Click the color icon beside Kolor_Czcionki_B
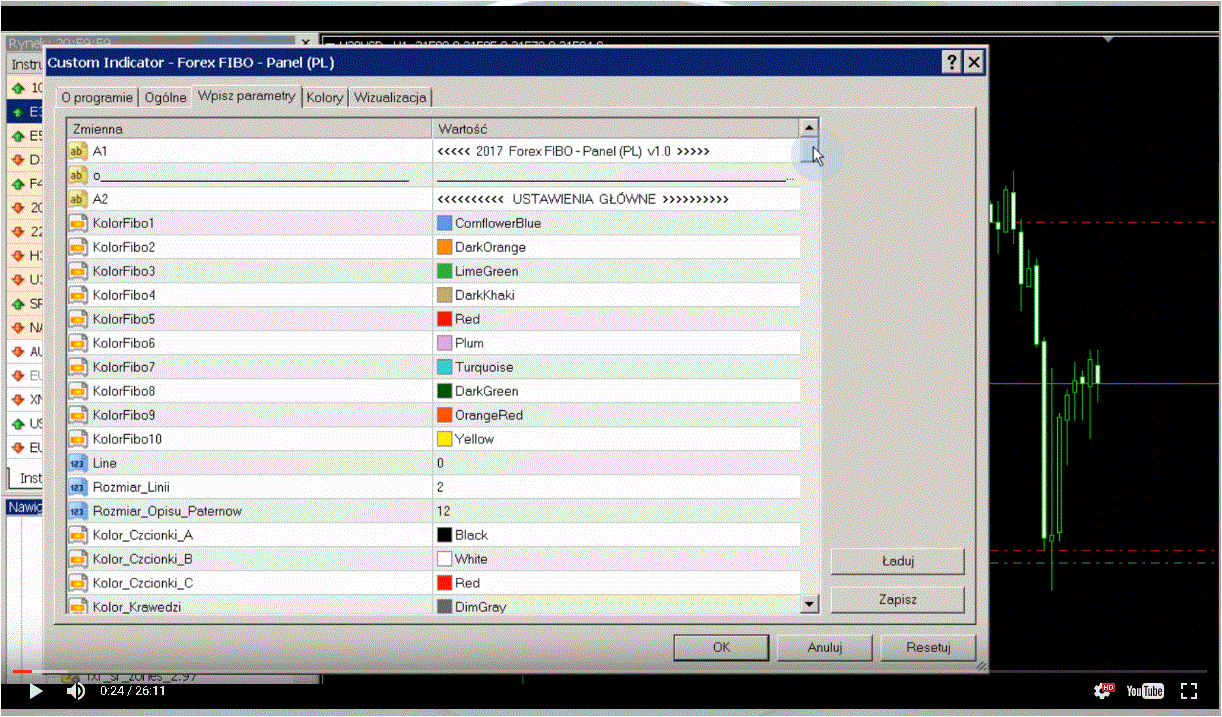 (78, 559)
